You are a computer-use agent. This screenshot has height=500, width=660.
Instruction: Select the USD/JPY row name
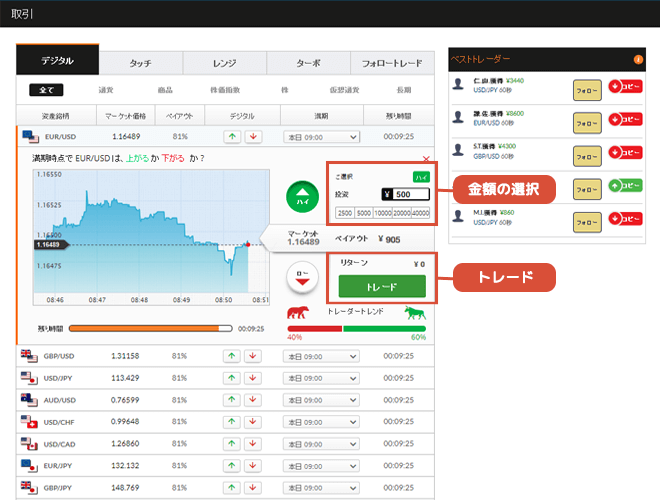pos(58,378)
